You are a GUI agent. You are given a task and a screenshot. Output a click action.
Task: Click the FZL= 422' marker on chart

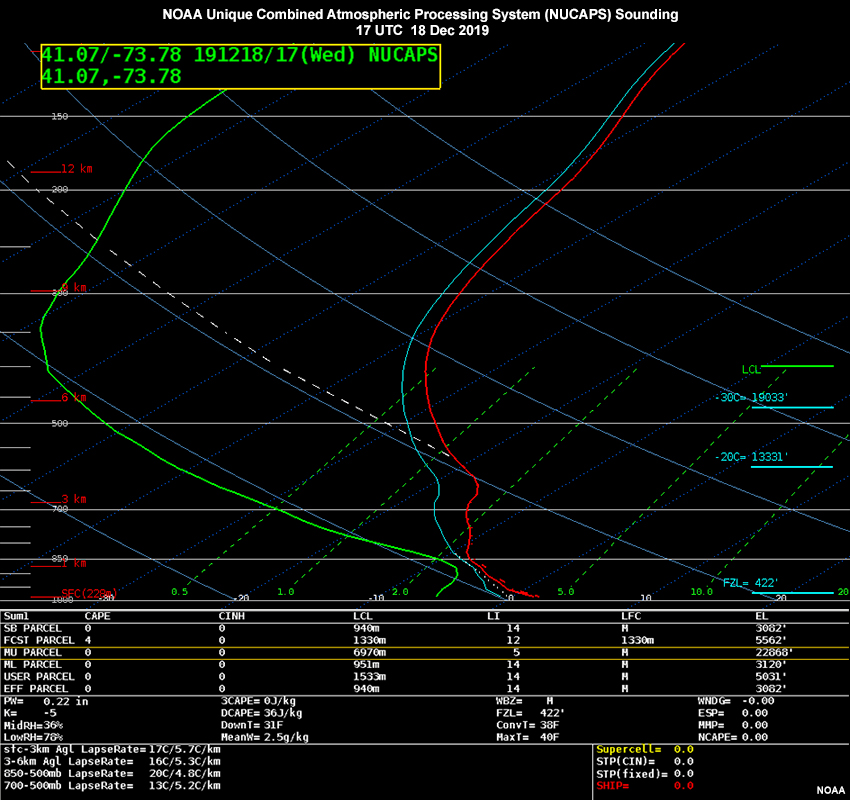point(778,585)
